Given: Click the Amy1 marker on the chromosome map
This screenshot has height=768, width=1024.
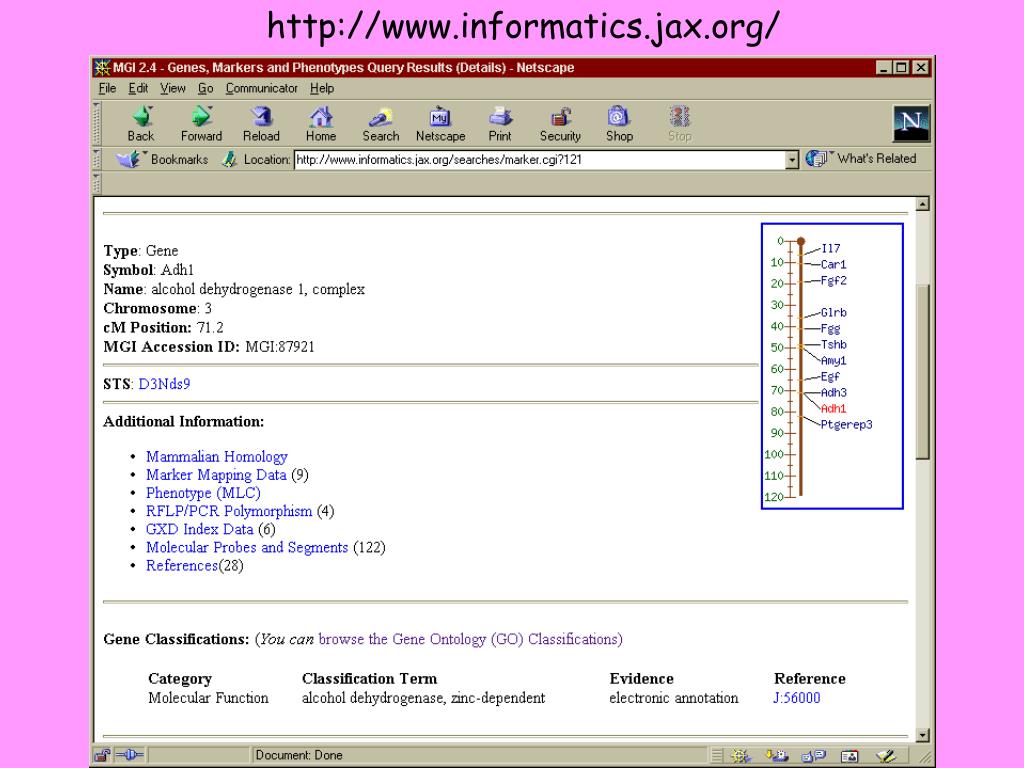Looking at the screenshot, I should [833, 360].
